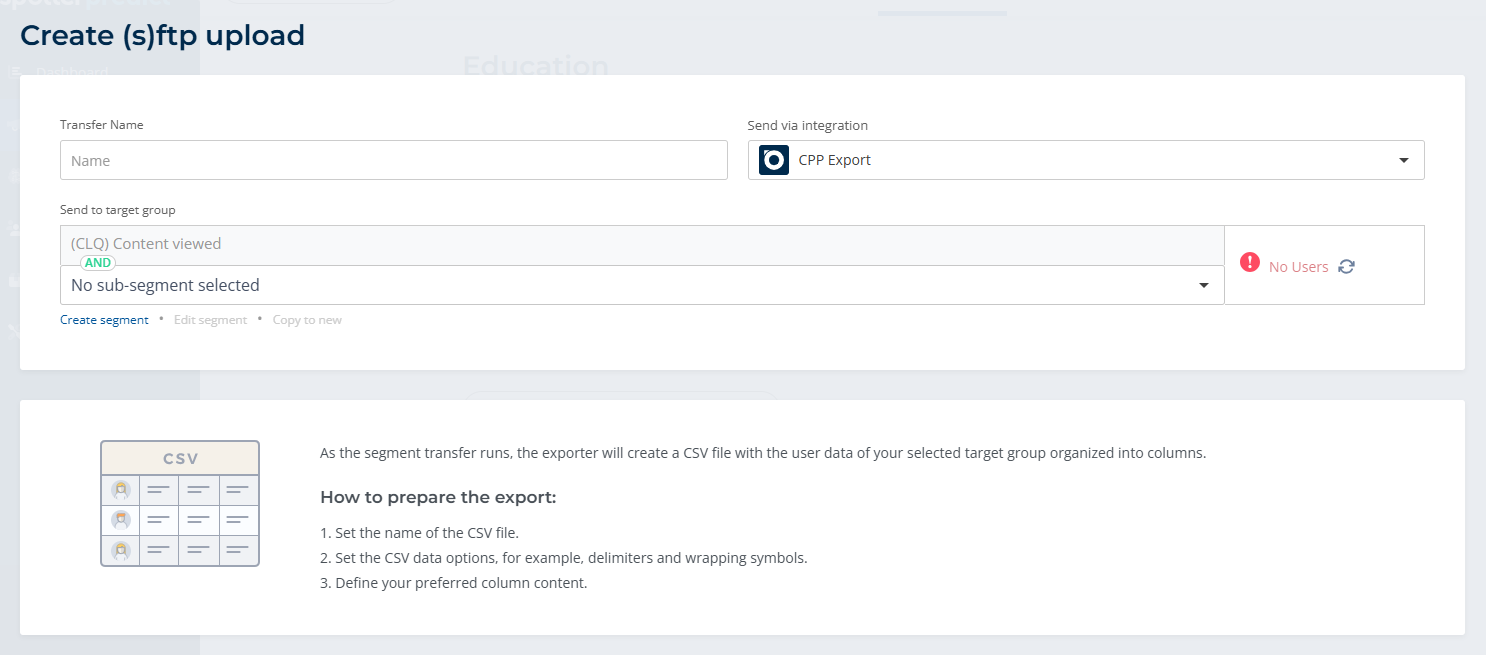This screenshot has width=1486, height=655.
Task: Click the Define your preferred column content step
Action: pos(454,583)
